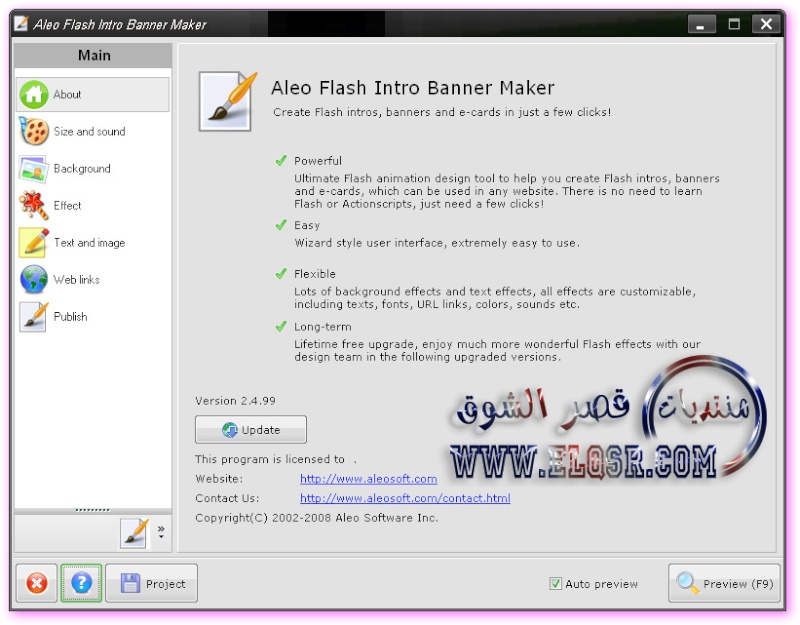Click the Preview (F9) button

(x=724, y=583)
